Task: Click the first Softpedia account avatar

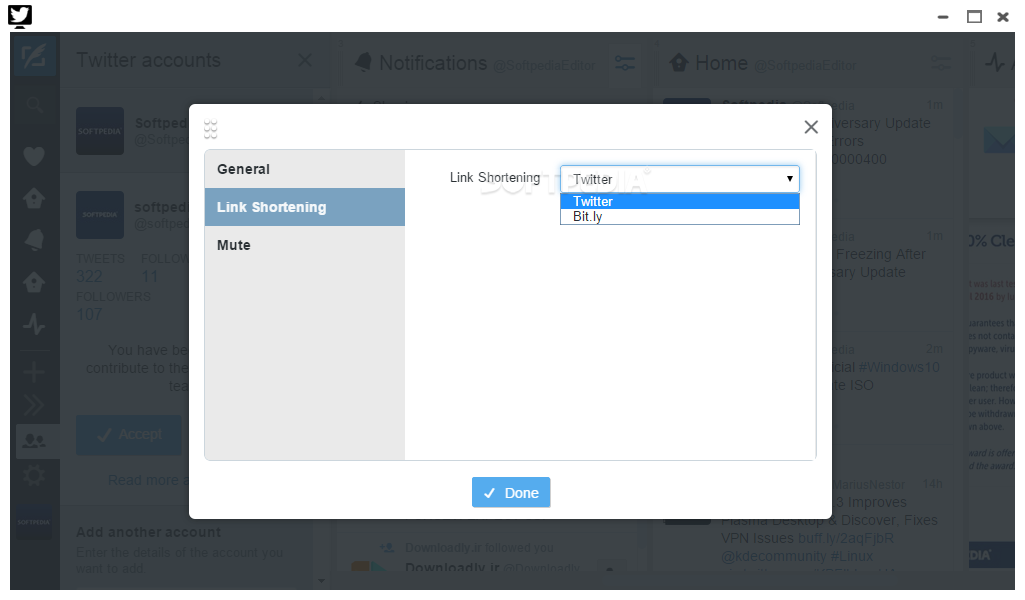Action: [99, 131]
